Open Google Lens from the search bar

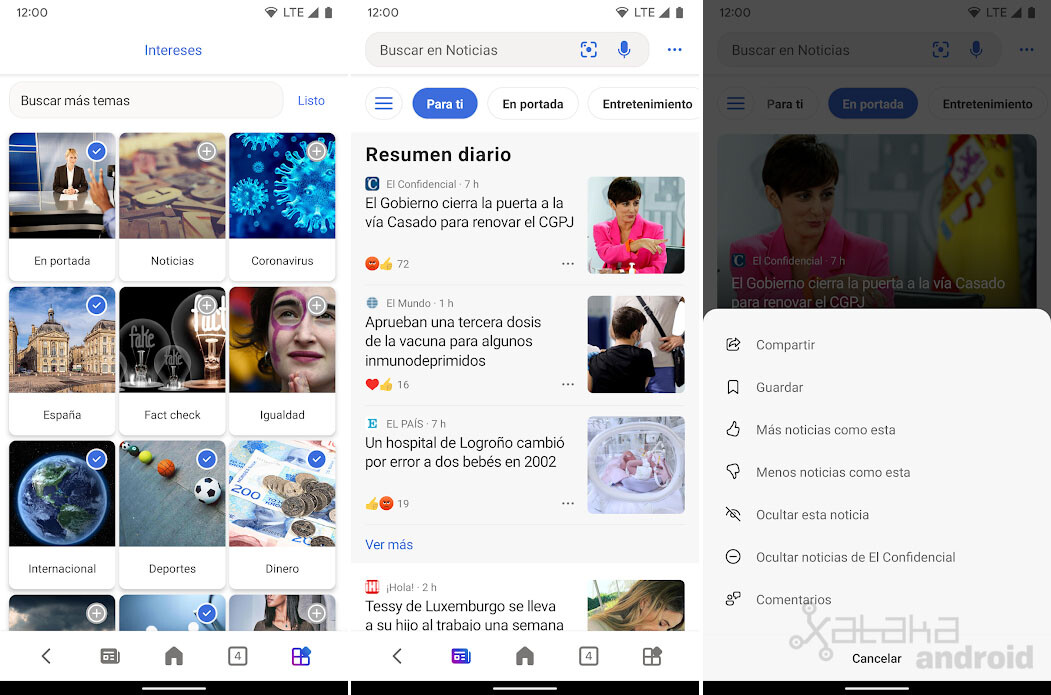tap(588, 49)
